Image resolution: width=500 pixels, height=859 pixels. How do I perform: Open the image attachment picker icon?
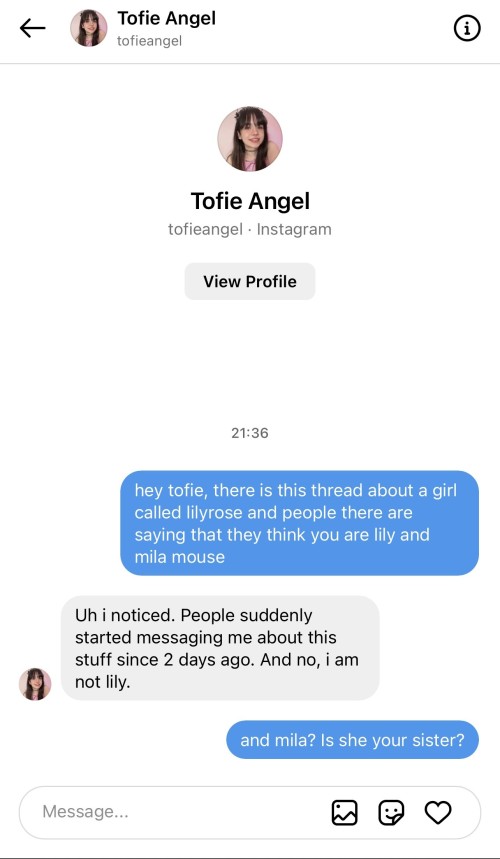[x=344, y=812]
